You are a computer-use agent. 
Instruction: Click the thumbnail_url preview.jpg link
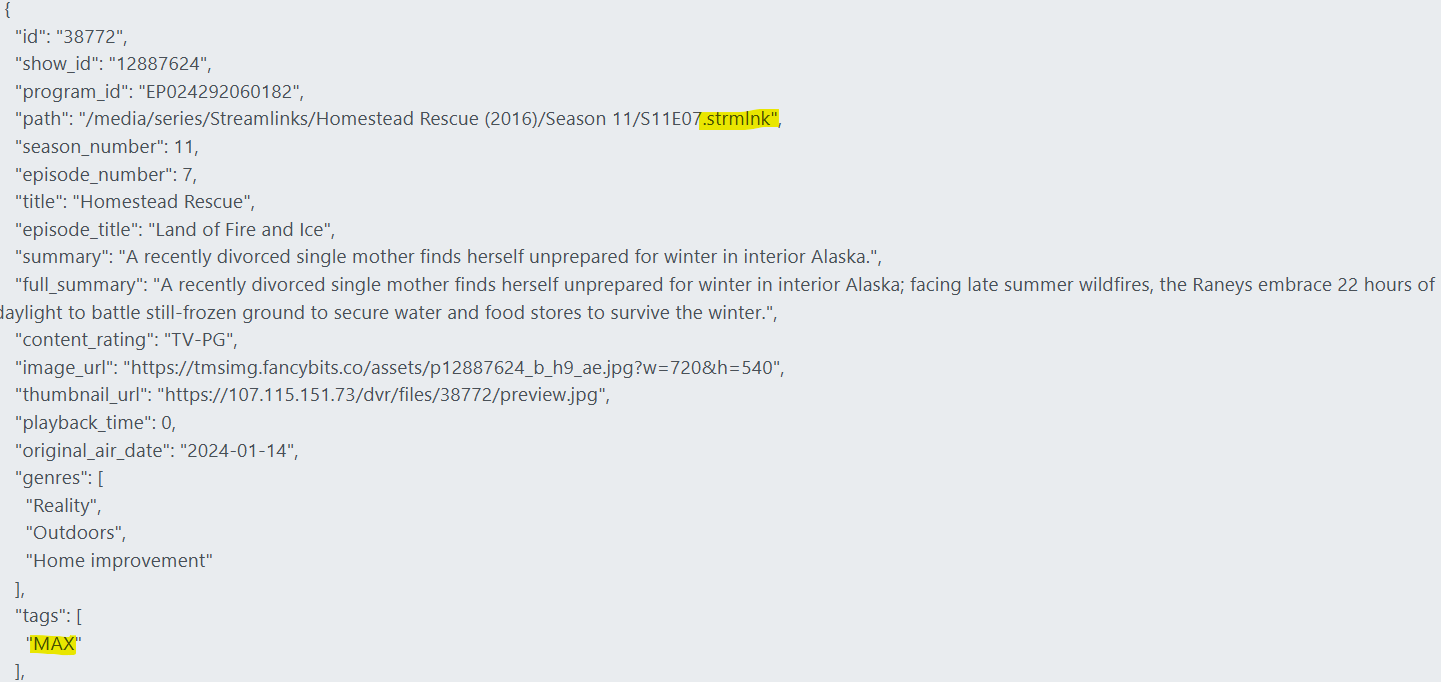pyautogui.click(x=383, y=395)
